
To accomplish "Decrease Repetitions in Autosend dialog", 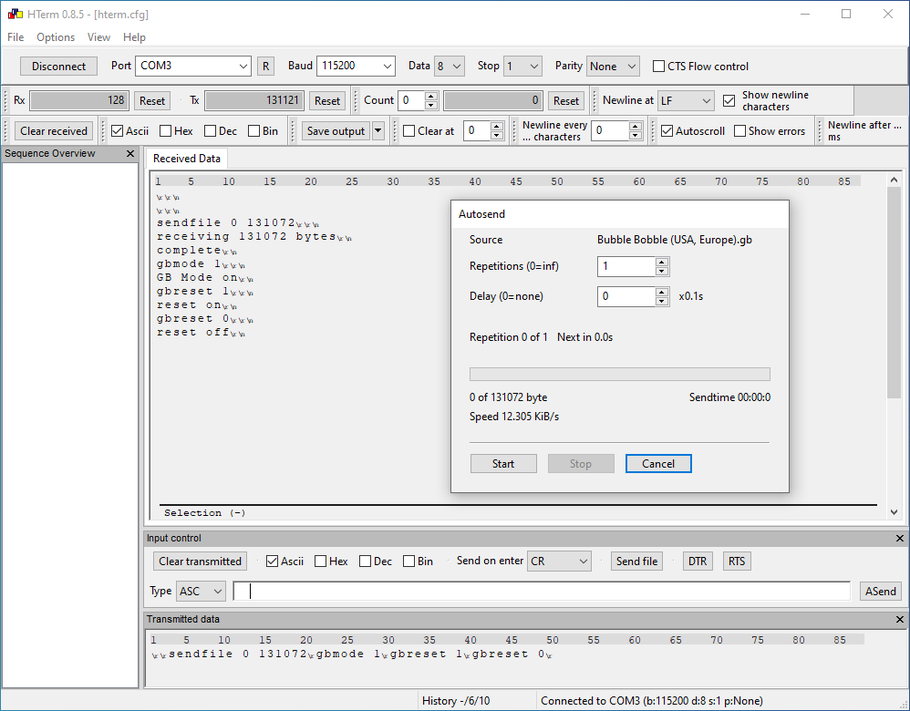I will click(662, 271).
